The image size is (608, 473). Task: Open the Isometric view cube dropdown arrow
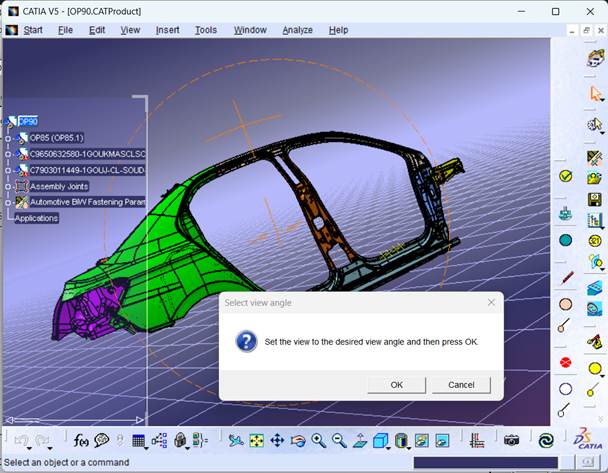point(388,448)
